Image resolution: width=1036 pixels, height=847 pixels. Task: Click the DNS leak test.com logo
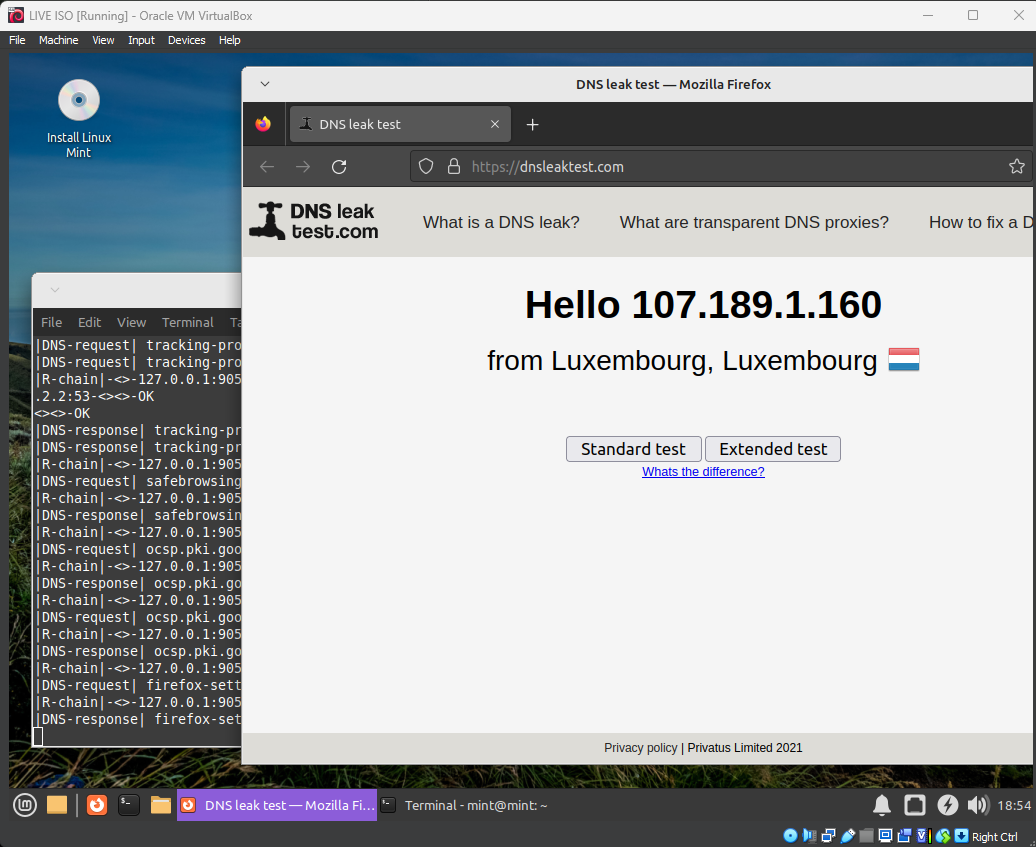[314, 221]
